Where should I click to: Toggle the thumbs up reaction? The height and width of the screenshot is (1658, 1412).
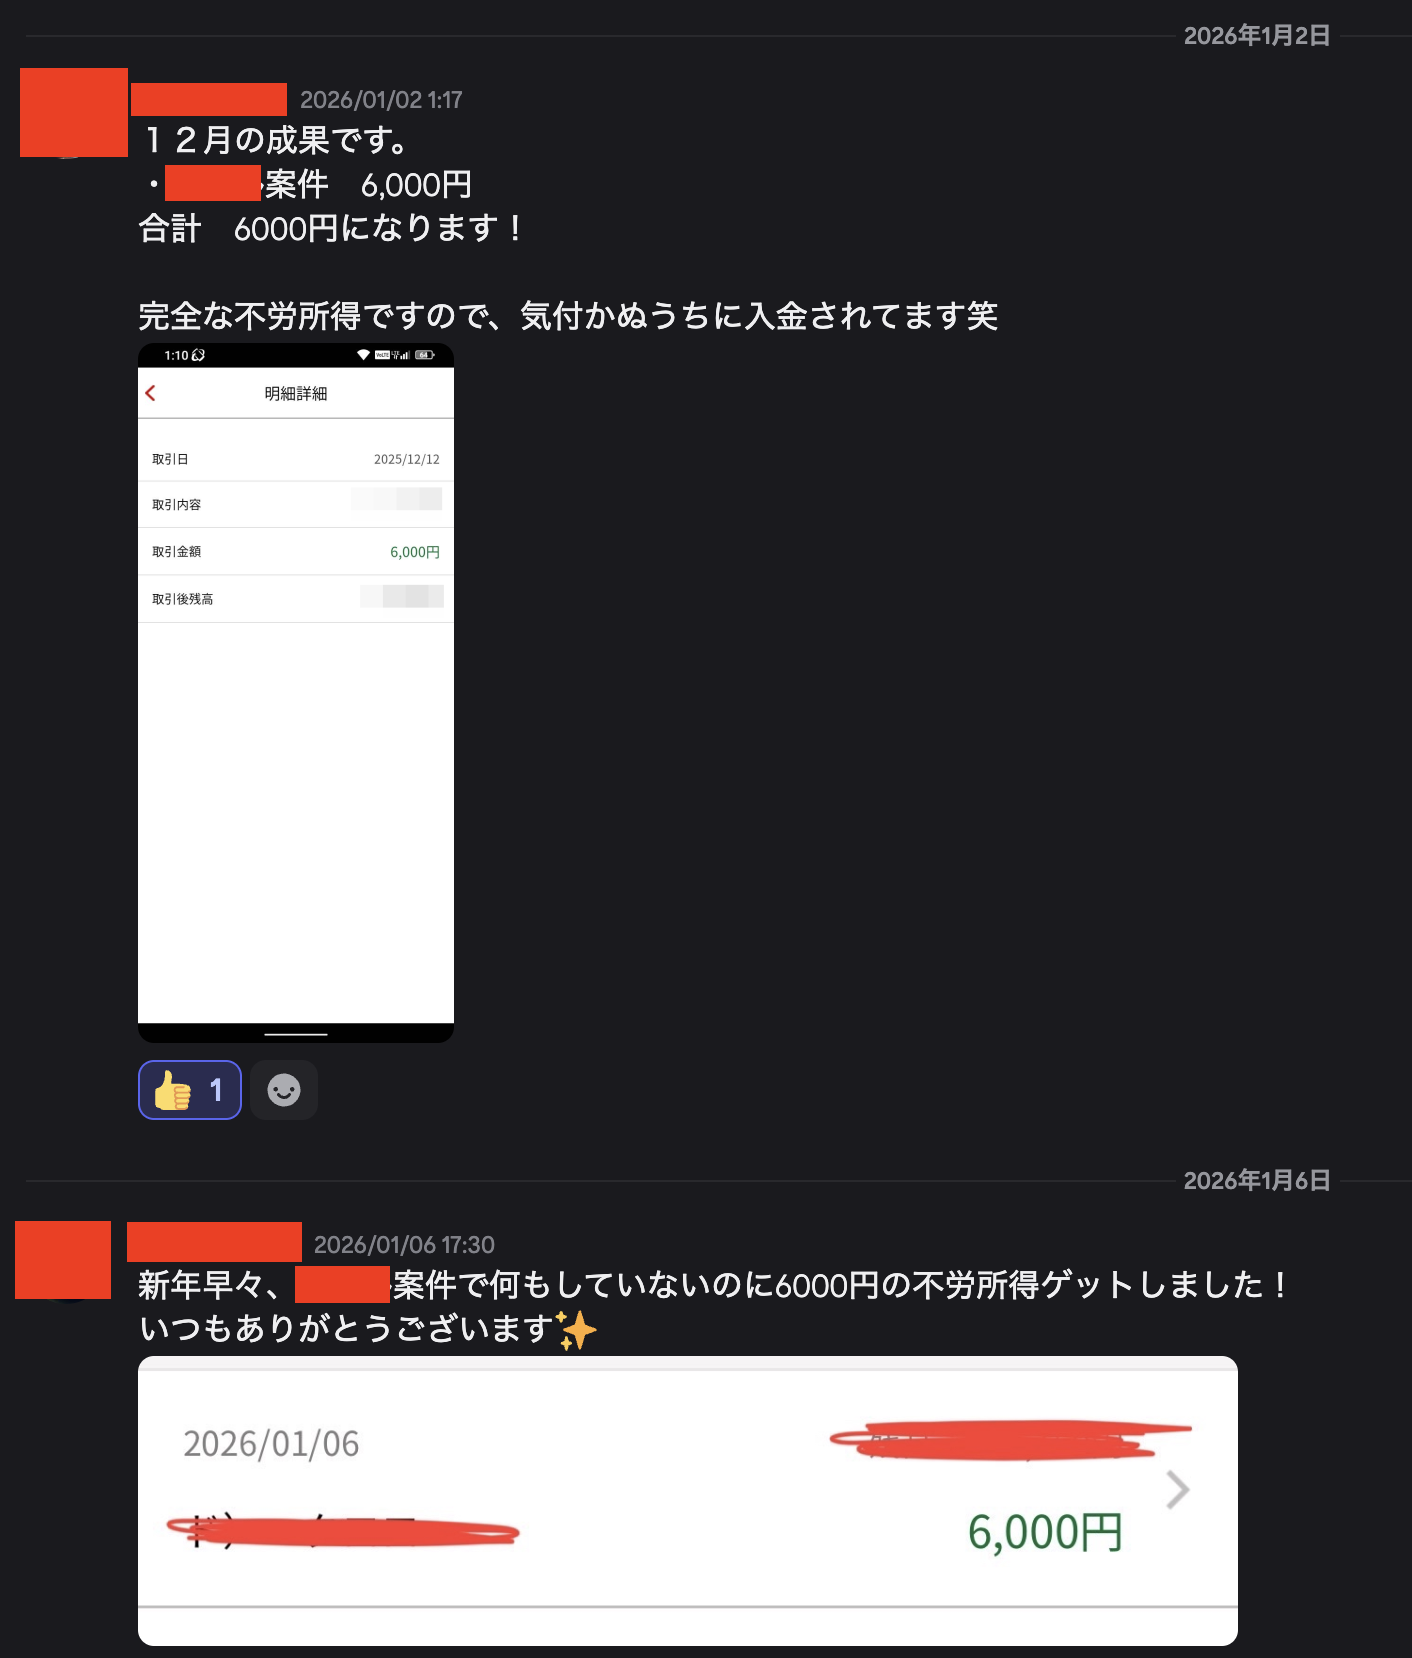190,1090
